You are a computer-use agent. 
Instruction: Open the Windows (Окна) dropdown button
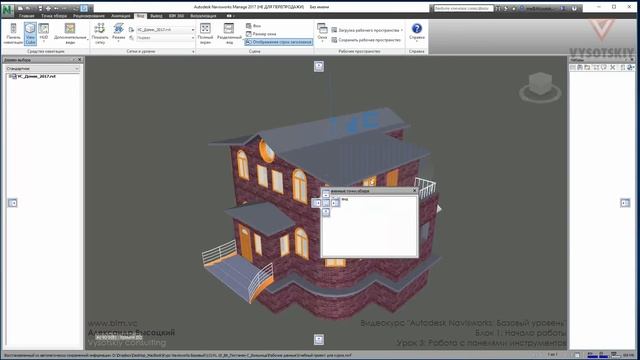click(322, 33)
